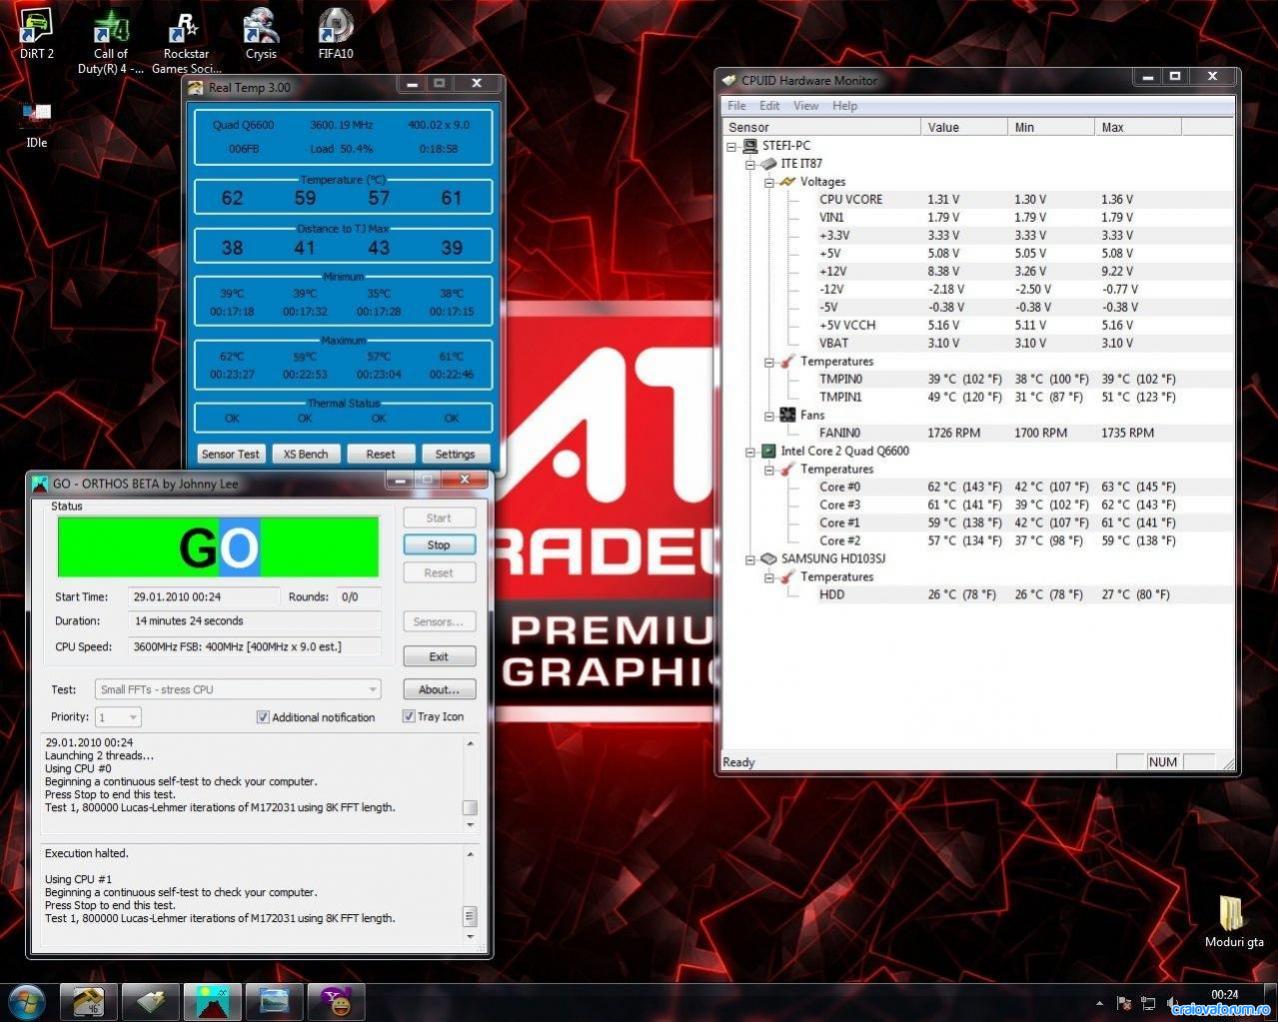
Task: Open the taskbar clock showing 00:24
Action: (1224, 995)
